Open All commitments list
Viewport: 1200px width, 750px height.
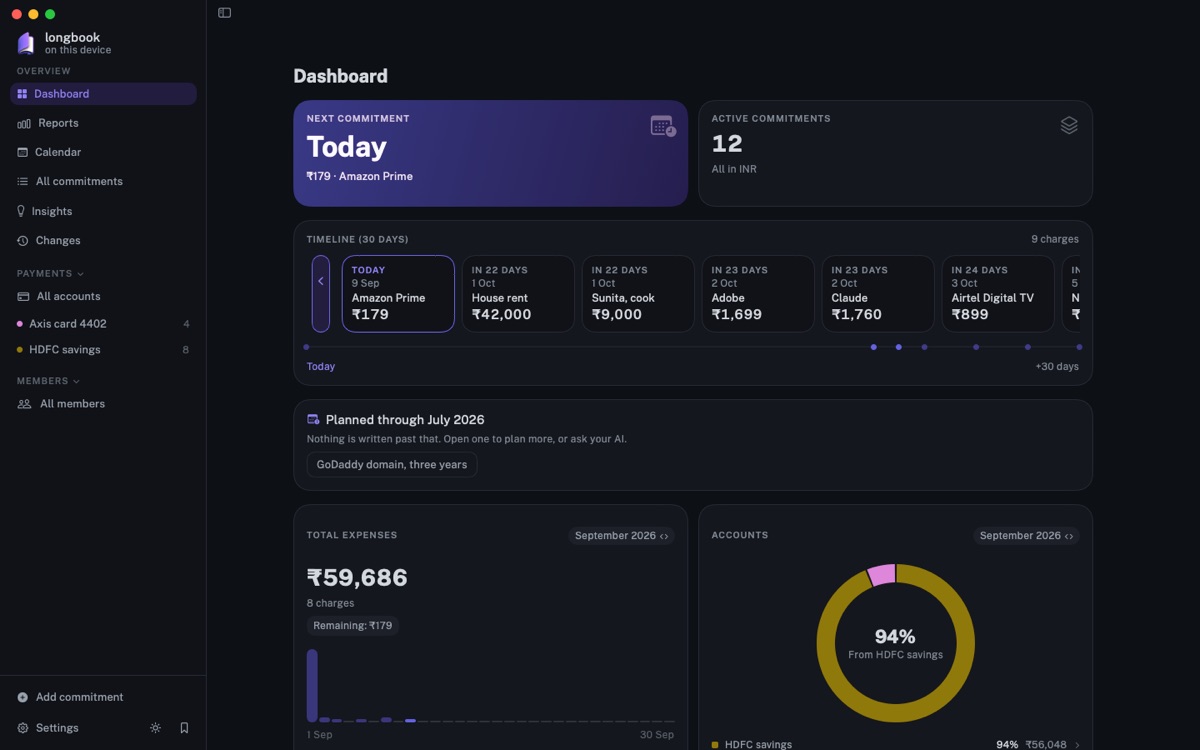click(x=103, y=181)
